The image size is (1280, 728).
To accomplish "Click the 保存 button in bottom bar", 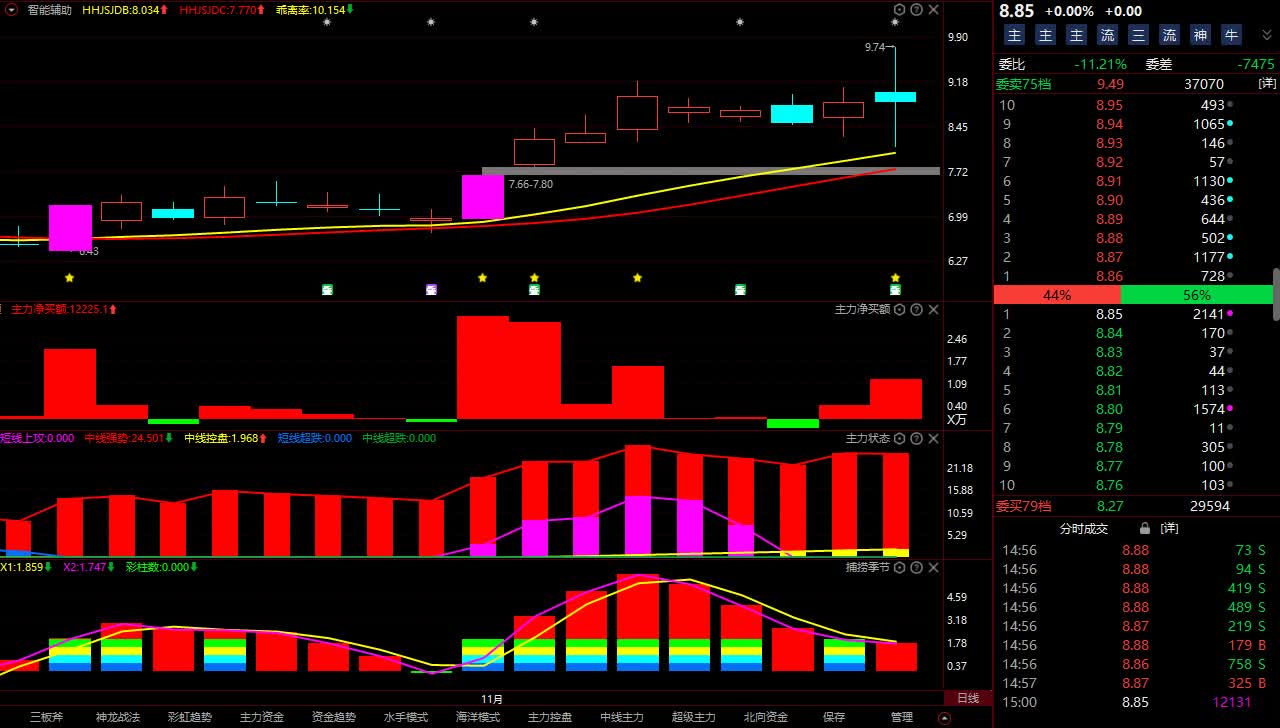I will [x=834, y=717].
